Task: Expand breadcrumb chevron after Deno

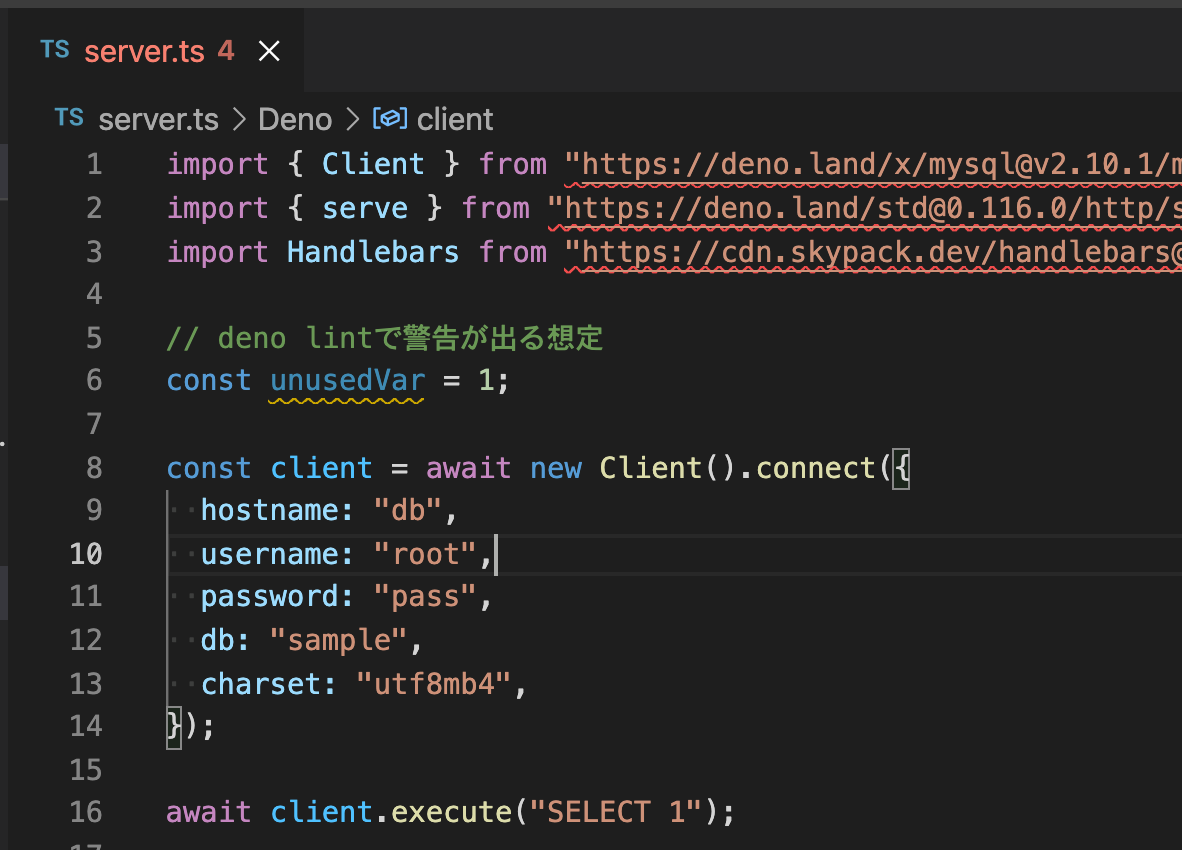Action: 352,119
